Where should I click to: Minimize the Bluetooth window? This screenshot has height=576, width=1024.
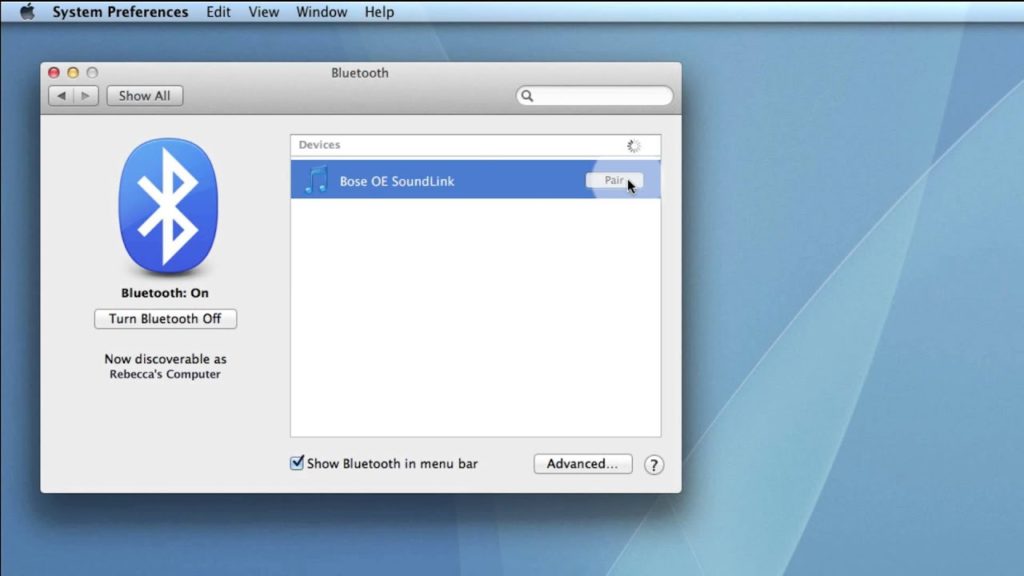[x=73, y=72]
